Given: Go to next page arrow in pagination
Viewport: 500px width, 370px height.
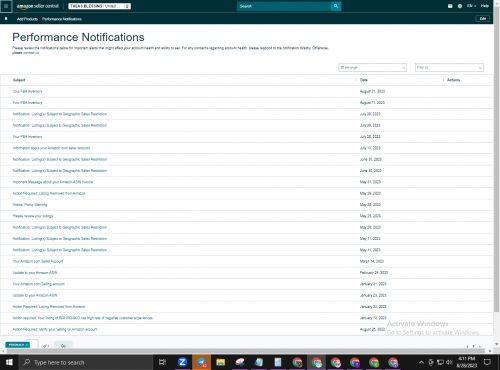Looking at the screenshot, I should click(x=480, y=347).
